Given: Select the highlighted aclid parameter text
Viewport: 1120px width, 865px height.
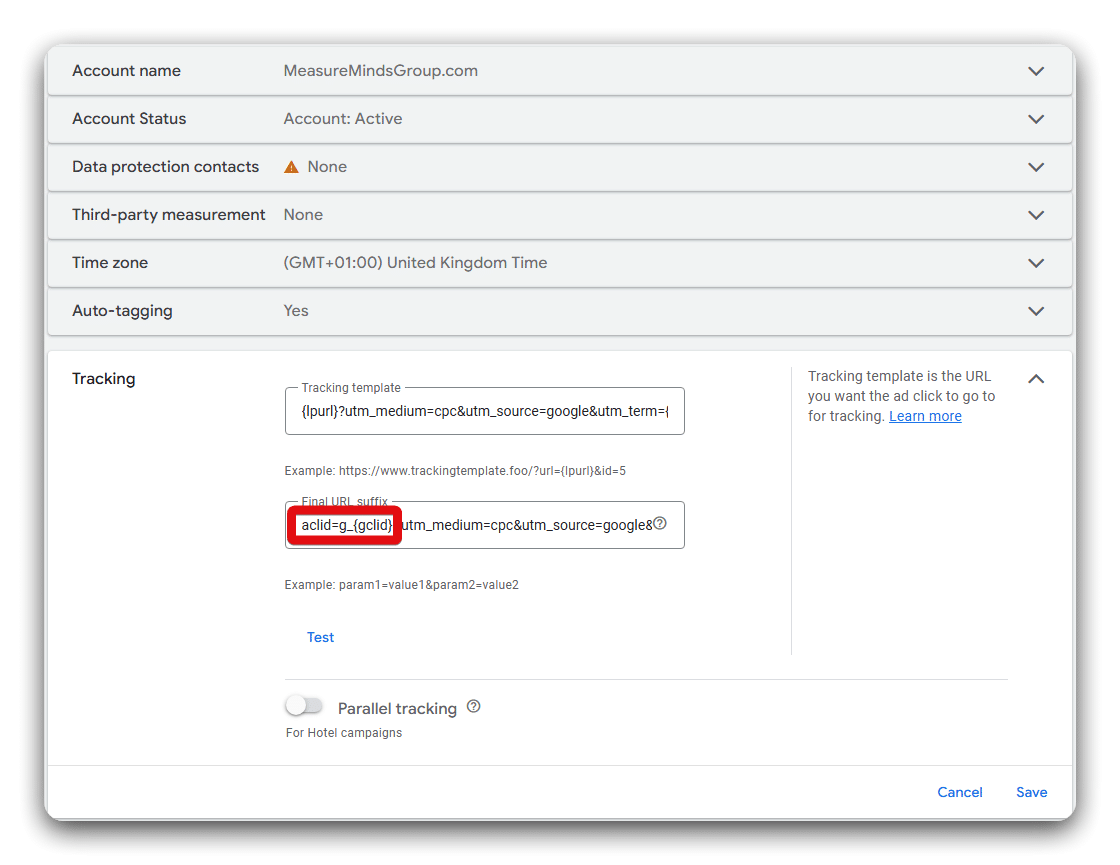Looking at the screenshot, I should pyautogui.click(x=344, y=525).
